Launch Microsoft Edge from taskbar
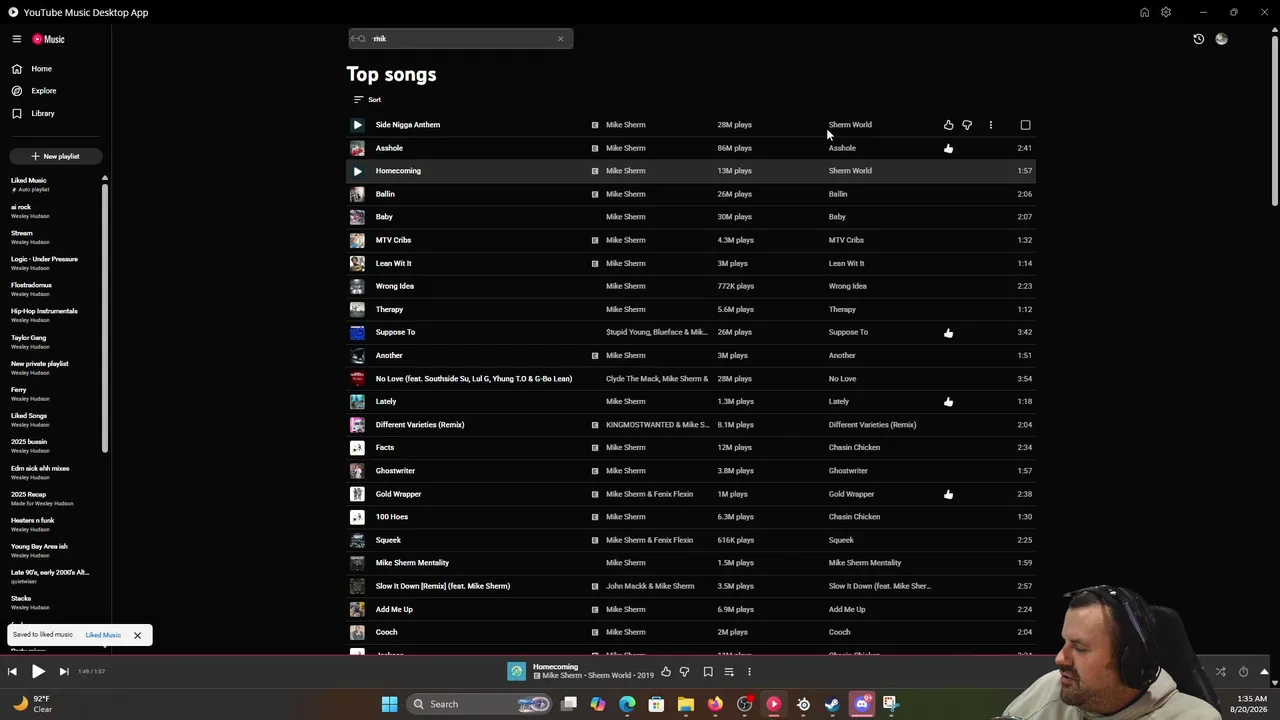 [x=627, y=704]
